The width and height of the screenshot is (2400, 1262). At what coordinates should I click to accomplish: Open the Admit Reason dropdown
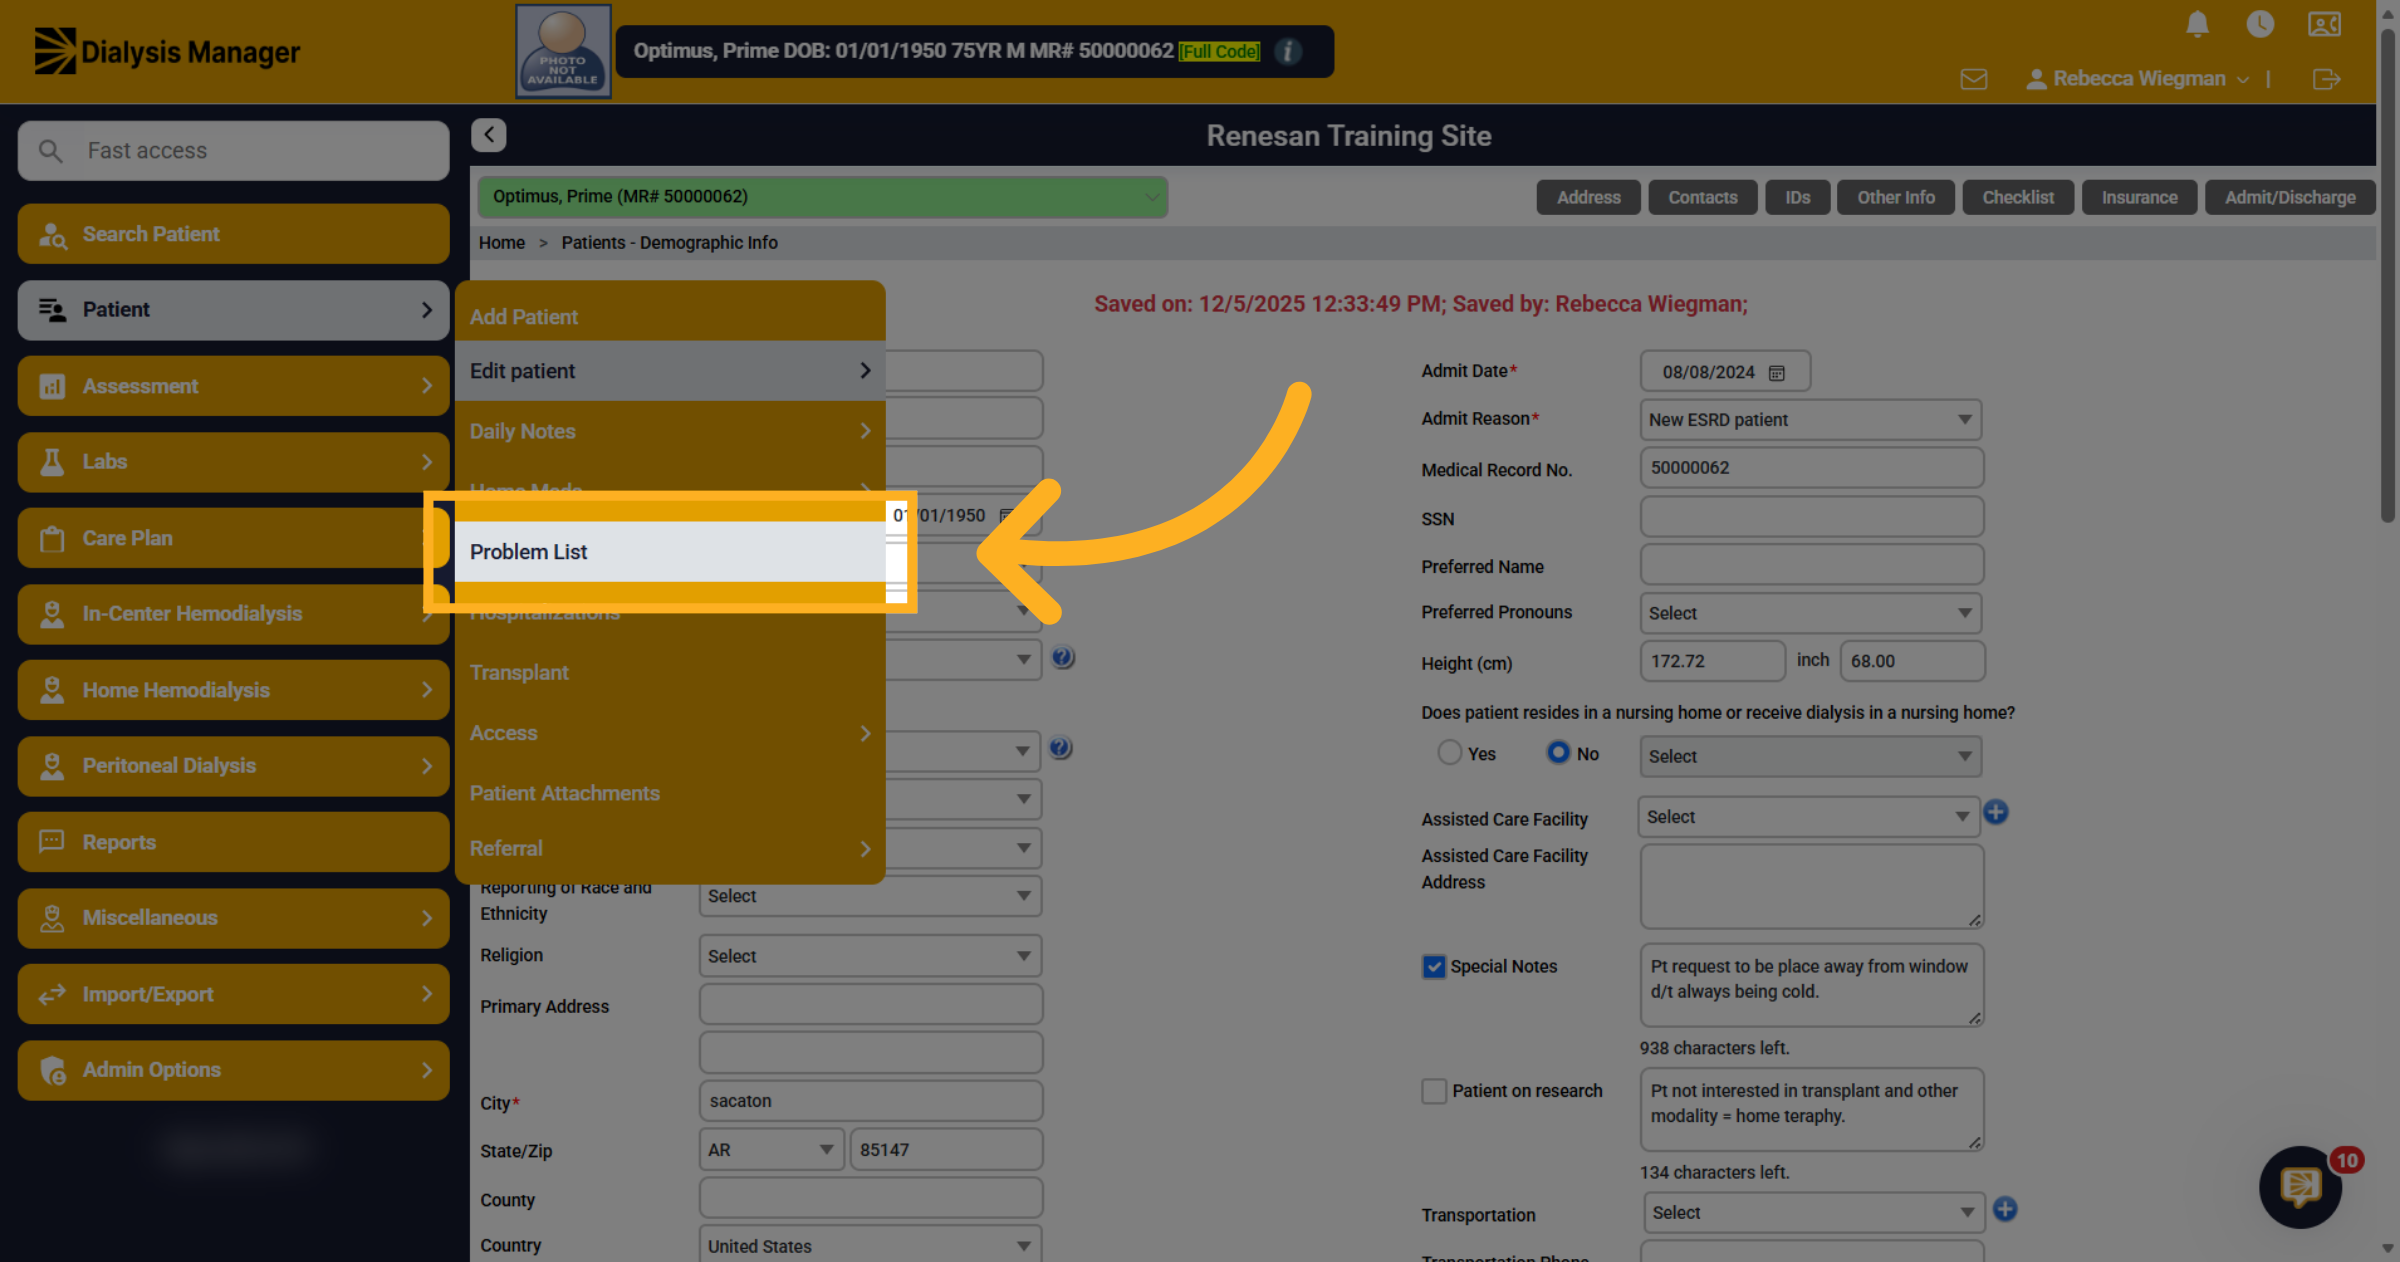click(1811, 420)
